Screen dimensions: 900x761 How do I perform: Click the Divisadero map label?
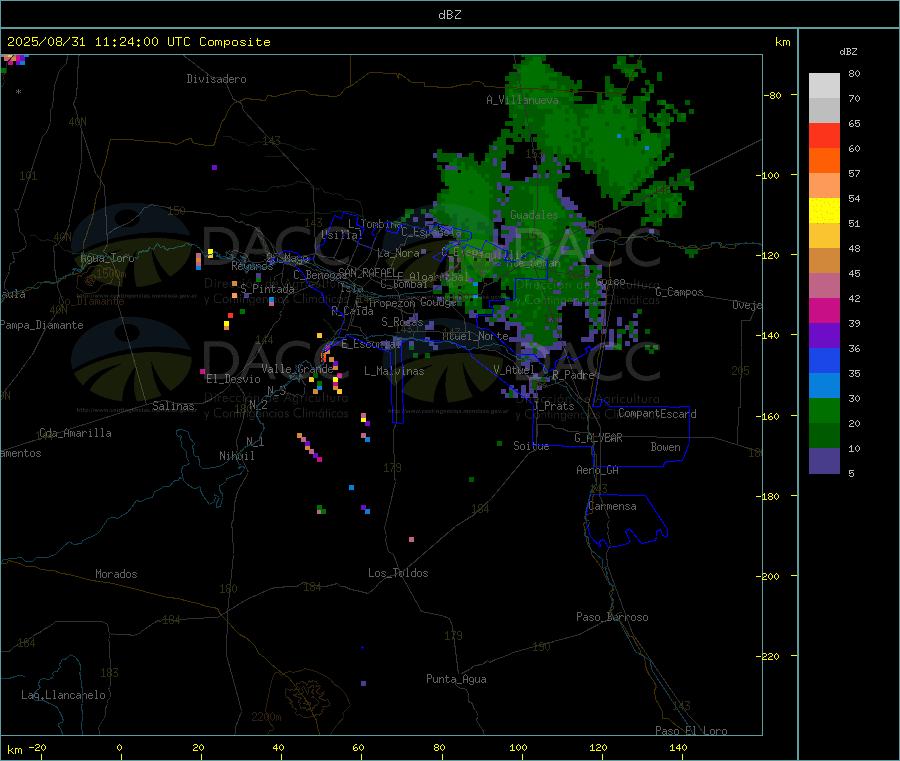point(216,79)
